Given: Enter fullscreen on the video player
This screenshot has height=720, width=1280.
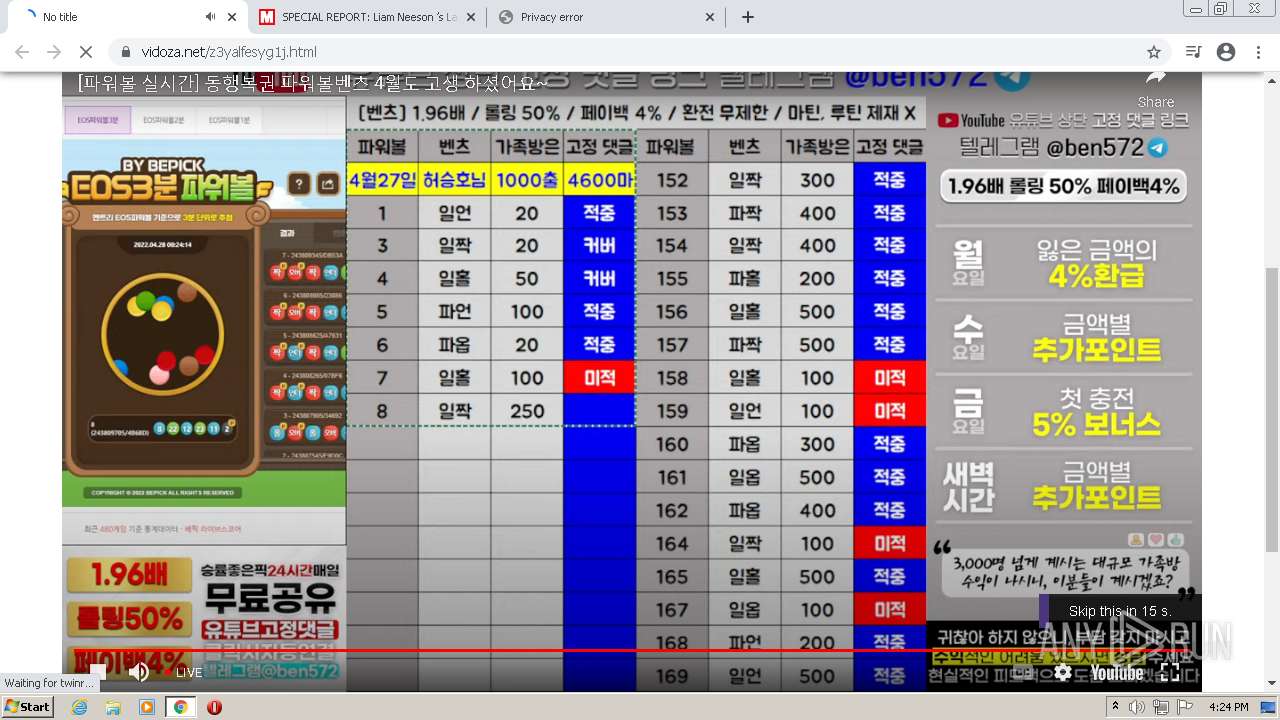Looking at the screenshot, I should pos(1170,672).
